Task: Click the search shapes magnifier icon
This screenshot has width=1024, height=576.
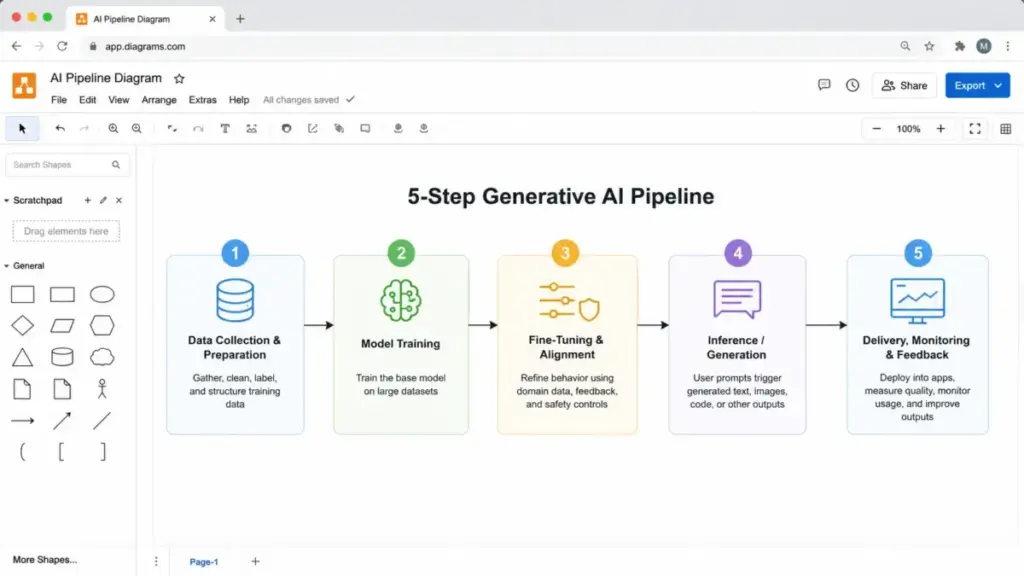Action: coord(116,165)
